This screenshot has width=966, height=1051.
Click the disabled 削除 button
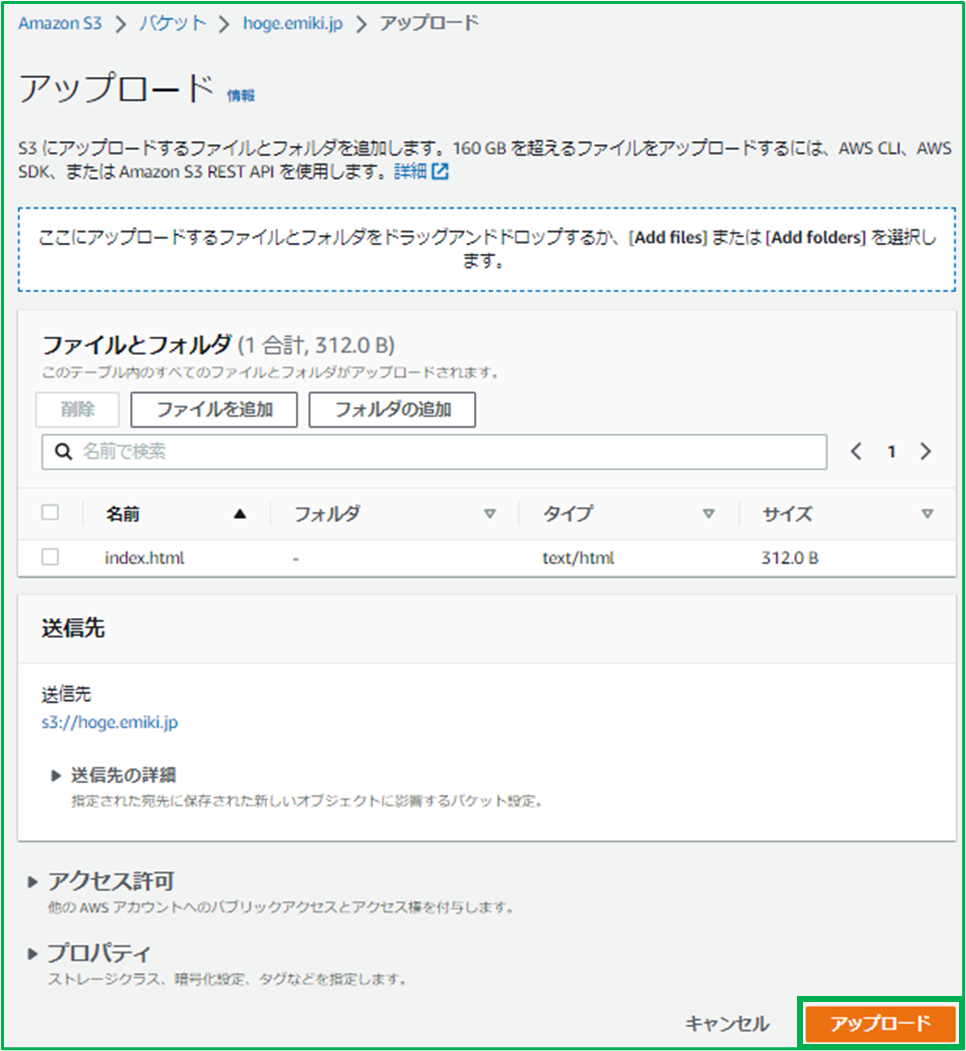pyautogui.click(x=77, y=410)
